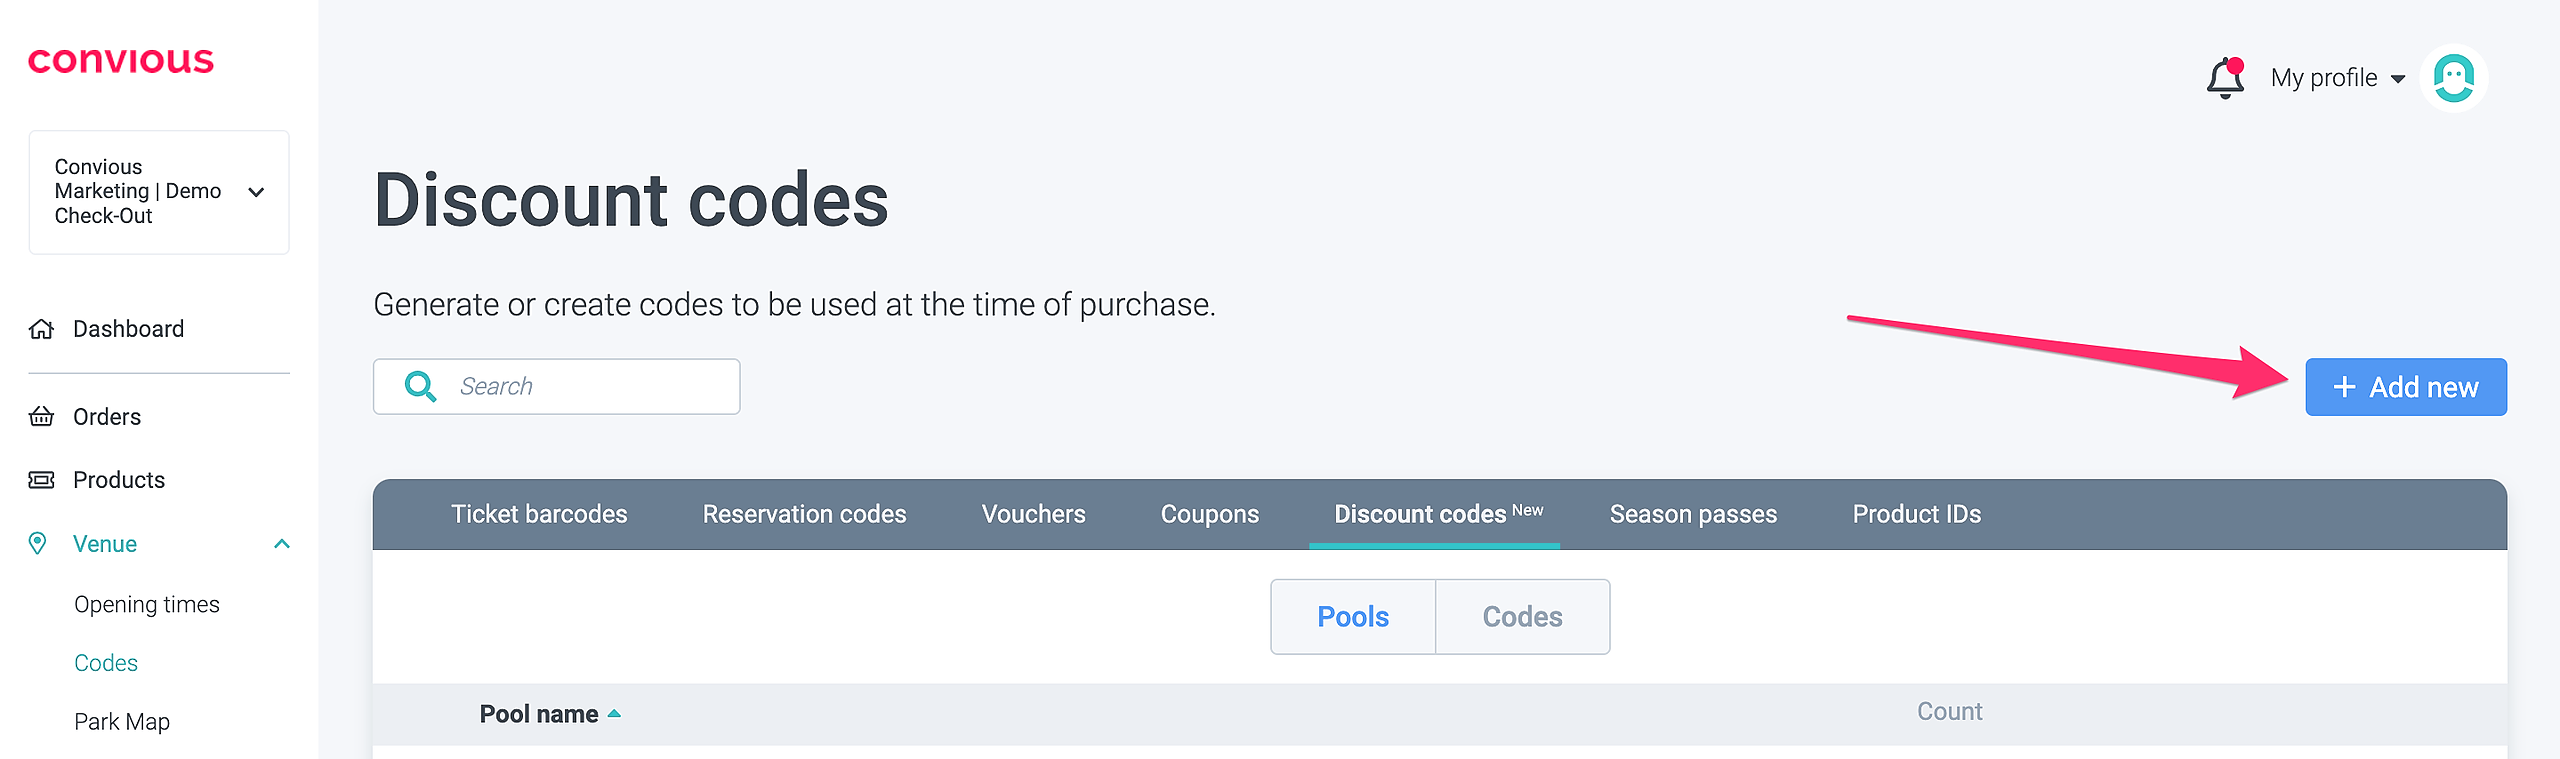Click the Convious logo

point(121,61)
